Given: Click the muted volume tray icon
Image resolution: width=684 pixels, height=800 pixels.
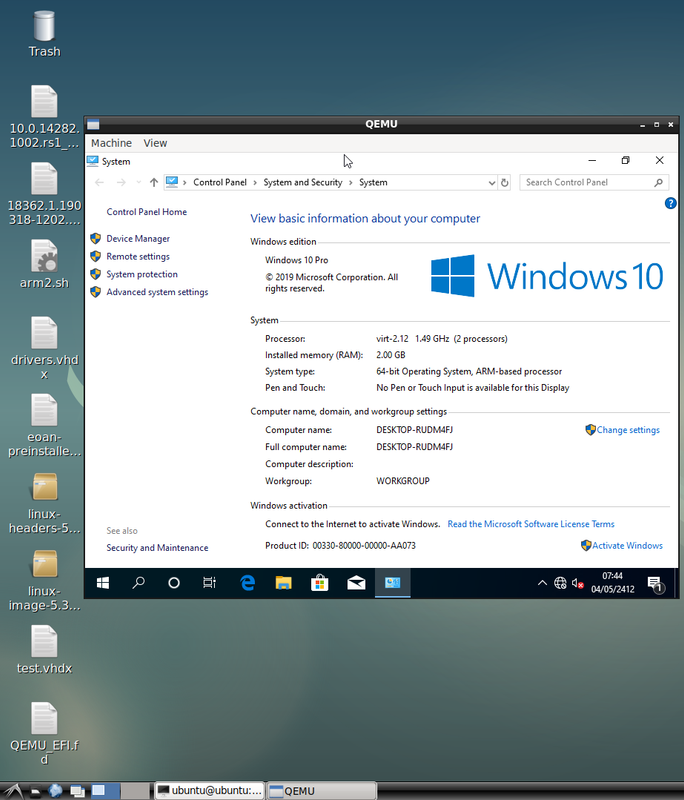Looking at the screenshot, I should (x=577, y=583).
